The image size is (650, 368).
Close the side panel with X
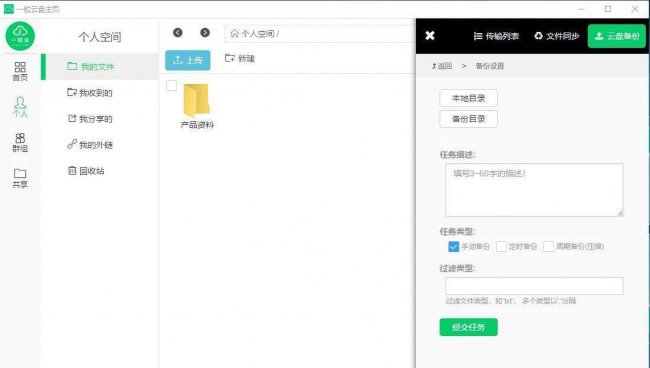pyautogui.click(x=430, y=36)
